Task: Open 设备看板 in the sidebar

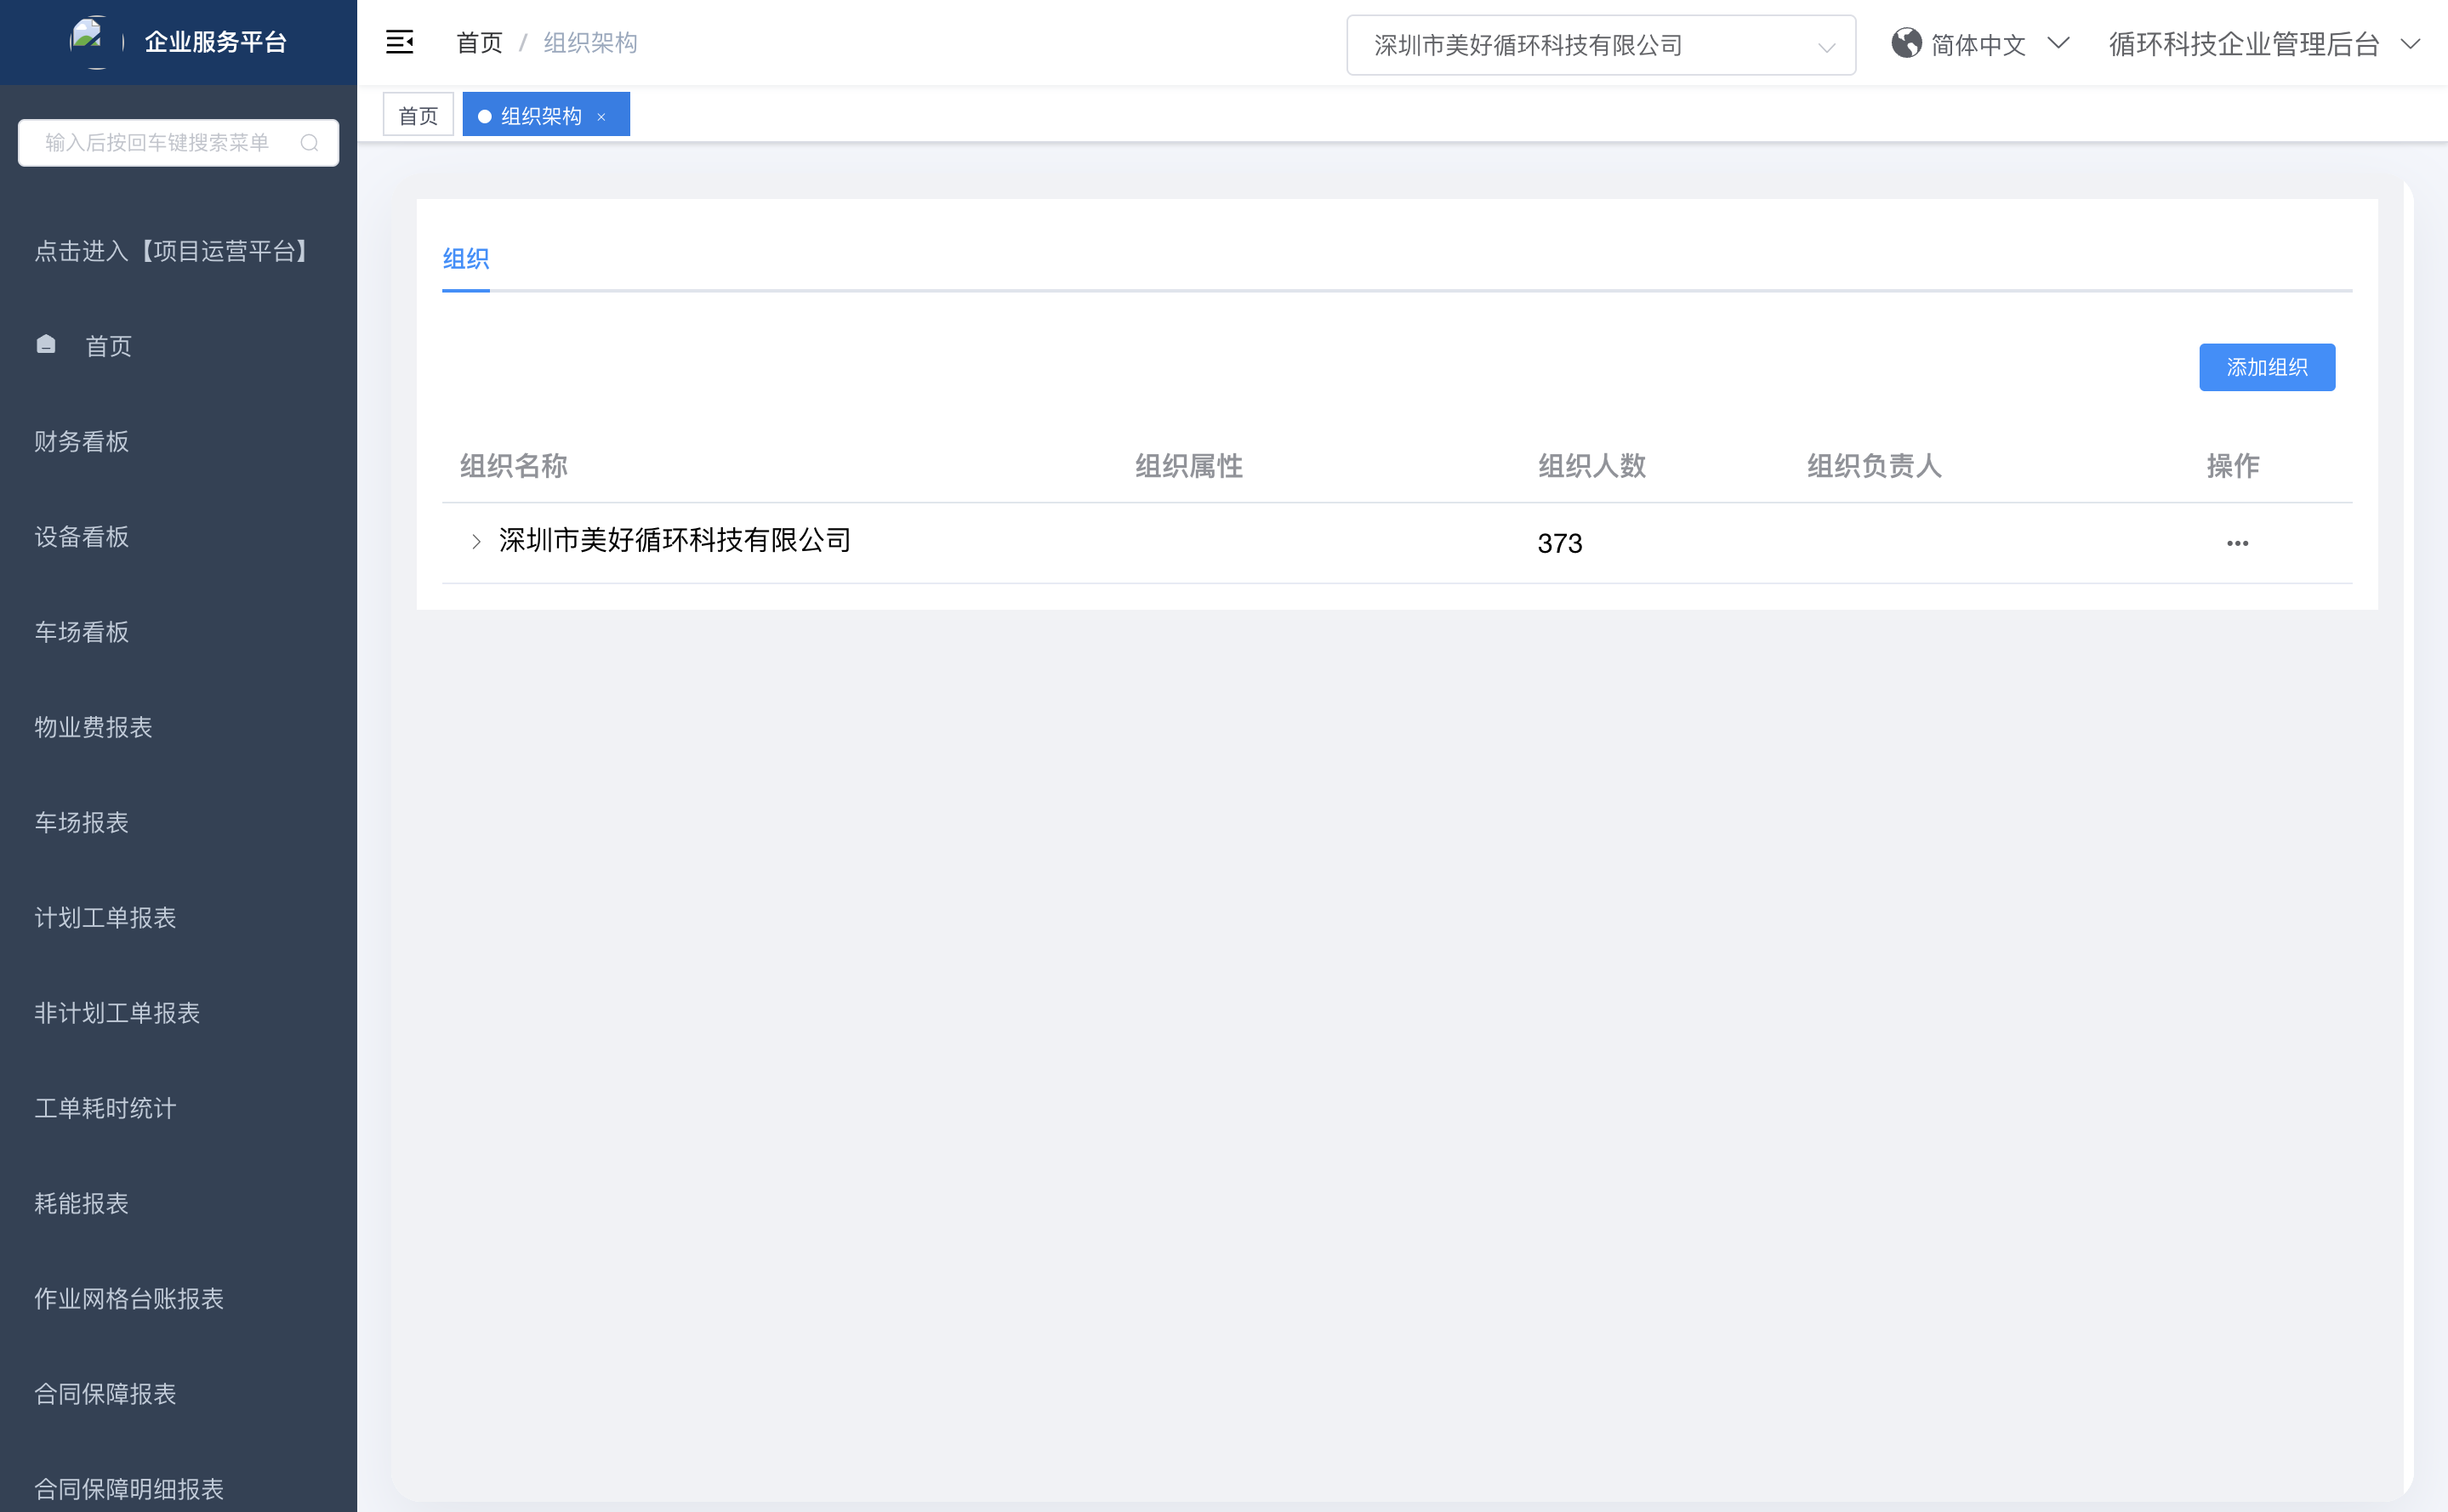Action: [x=82, y=537]
